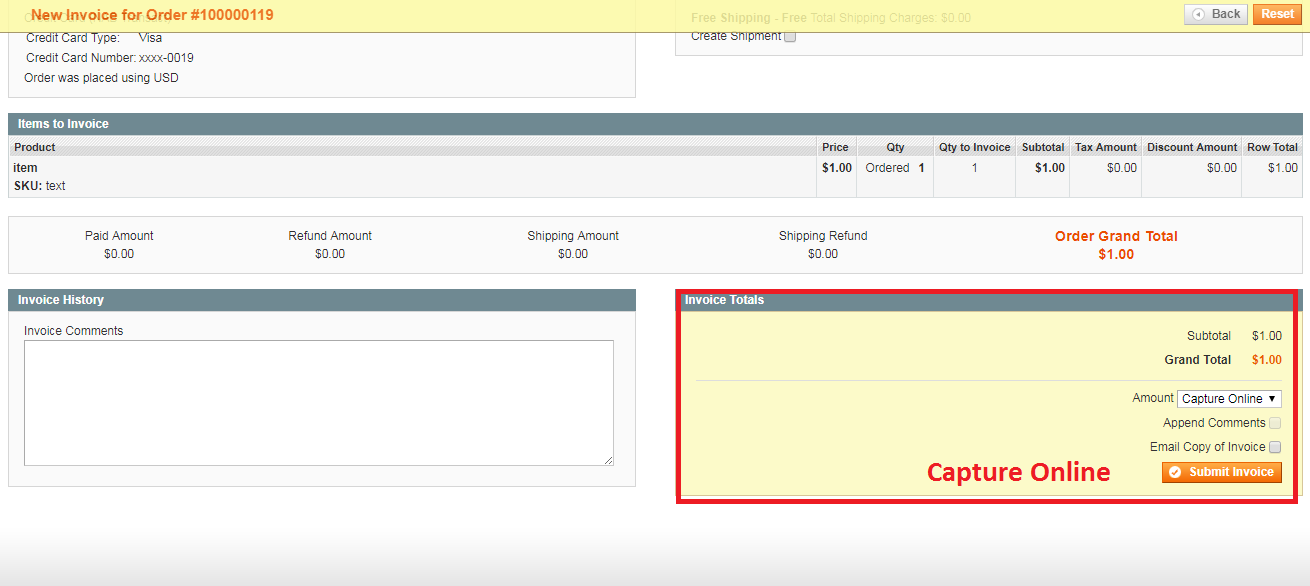Tick the Append Comments checkbox
This screenshot has height=586, width=1310.
[x=1275, y=423]
